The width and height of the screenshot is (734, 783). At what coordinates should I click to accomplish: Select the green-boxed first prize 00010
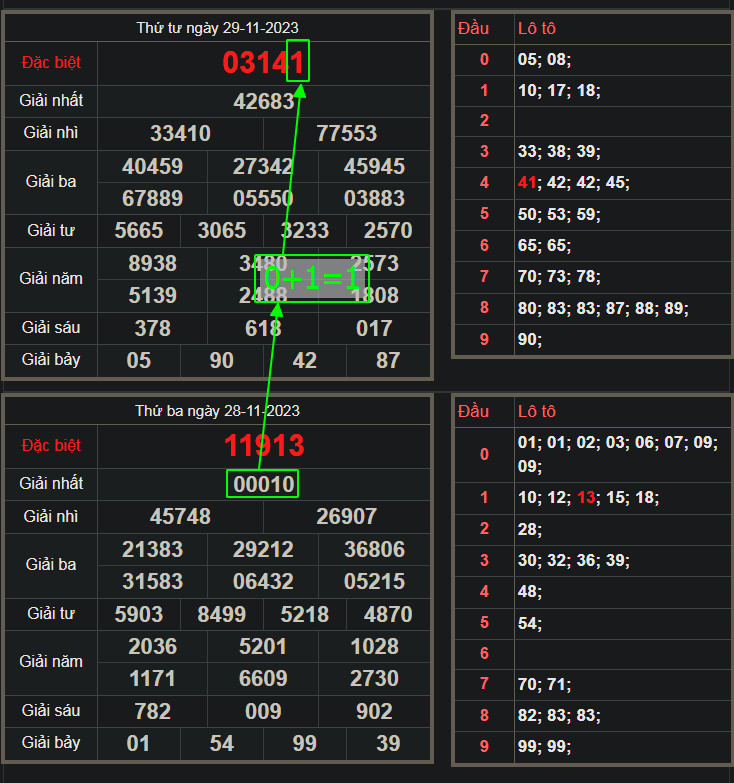click(x=263, y=484)
